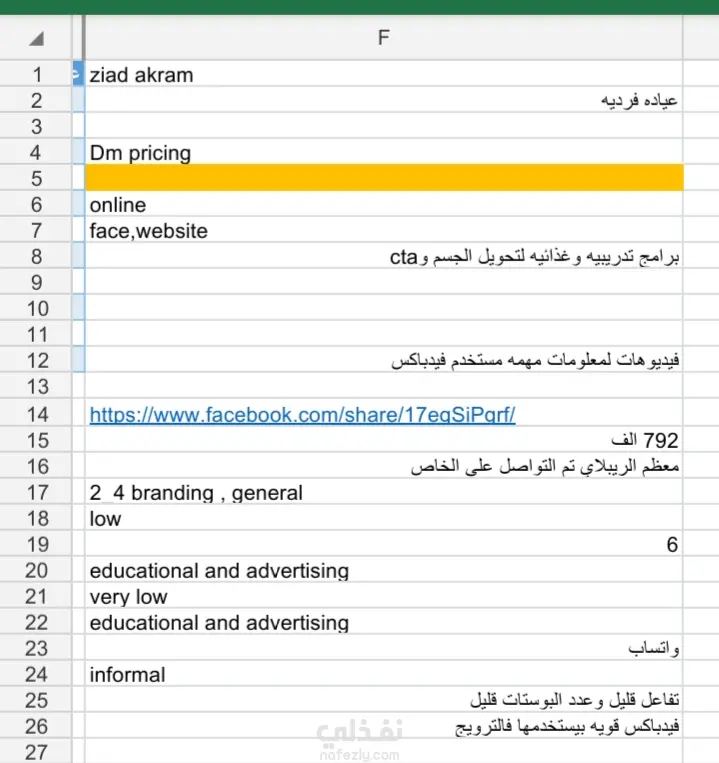Click the Select All corner triangle
This screenshot has height=763, width=719.
36,38
